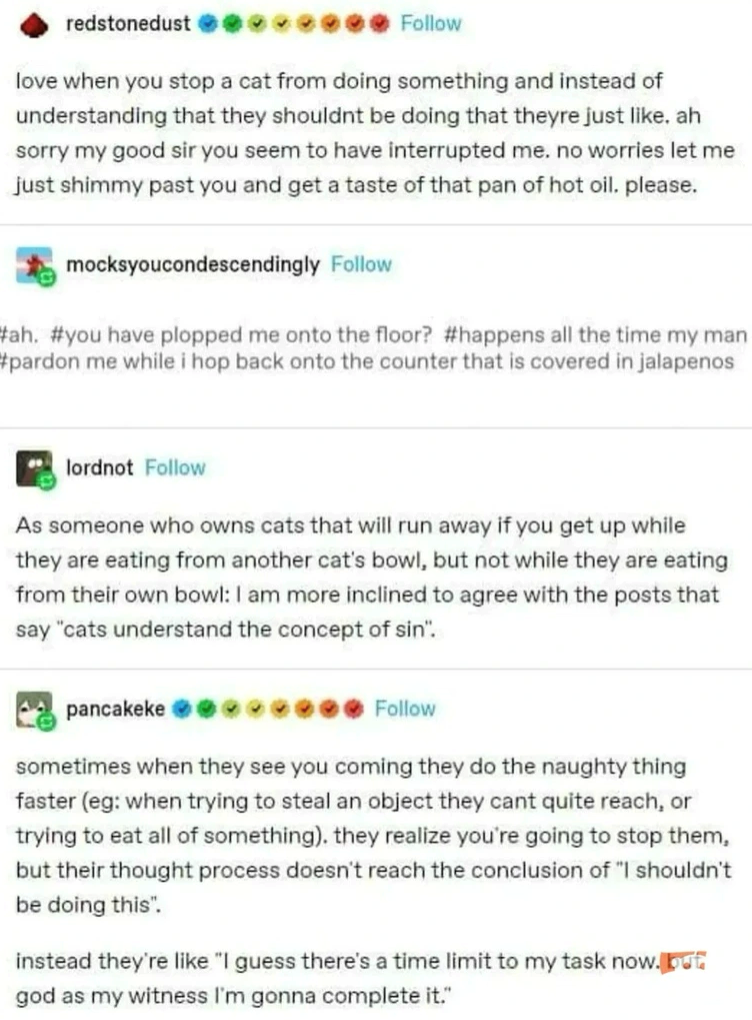Viewport: 752px width, 1020px height.
Task: Open the redstonedust username link
Action: pyautogui.click(x=128, y=23)
